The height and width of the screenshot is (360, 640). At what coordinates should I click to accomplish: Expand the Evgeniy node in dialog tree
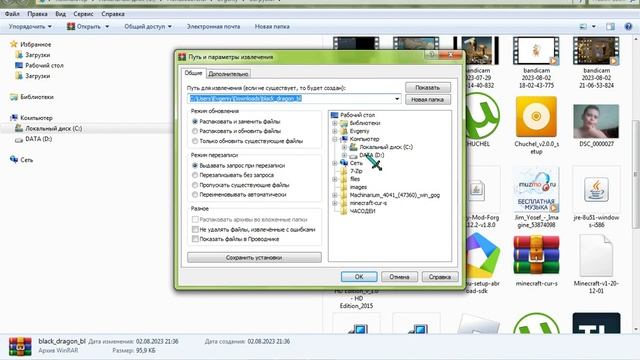pyautogui.click(x=335, y=131)
